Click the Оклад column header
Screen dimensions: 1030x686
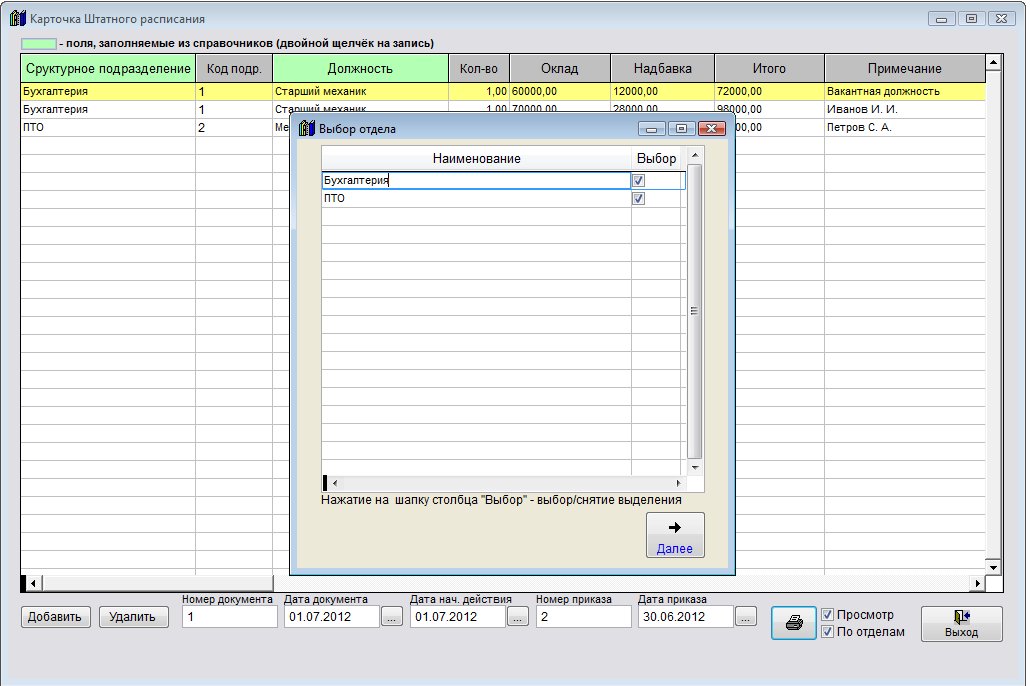pyautogui.click(x=560, y=68)
